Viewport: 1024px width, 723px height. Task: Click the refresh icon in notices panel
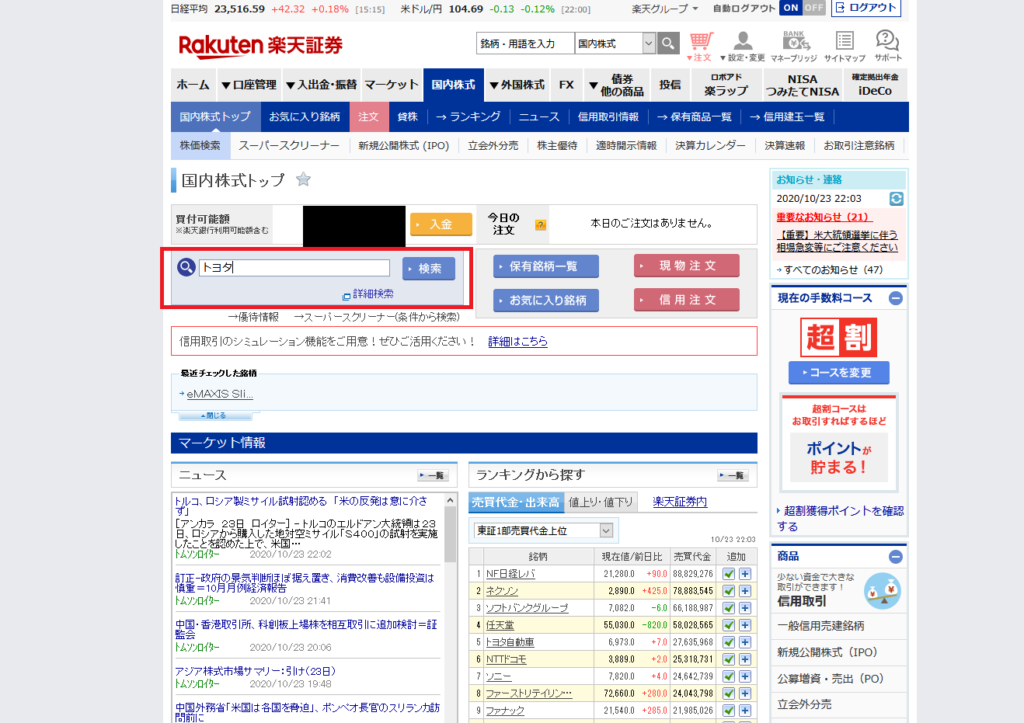tap(896, 199)
